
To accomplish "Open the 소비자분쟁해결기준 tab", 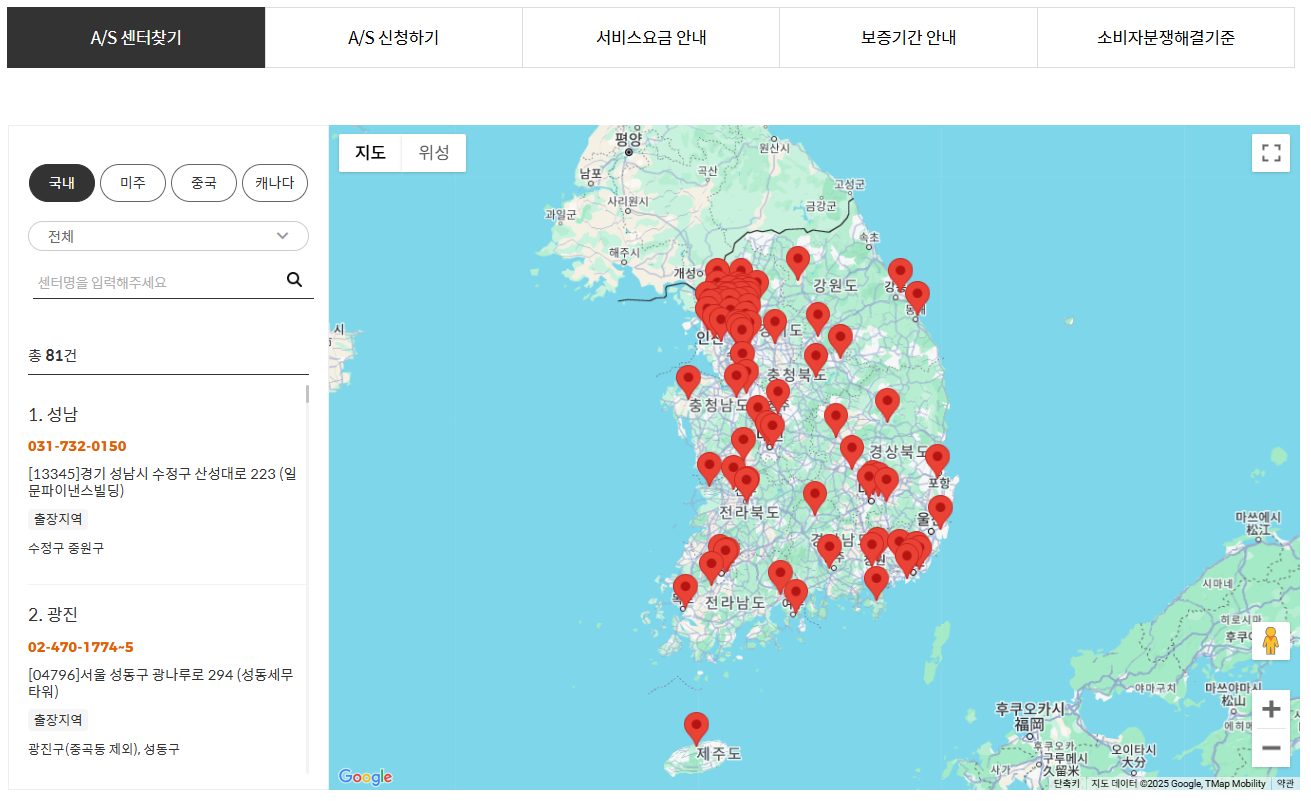I will pyautogui.click(x=1167, y=37).
